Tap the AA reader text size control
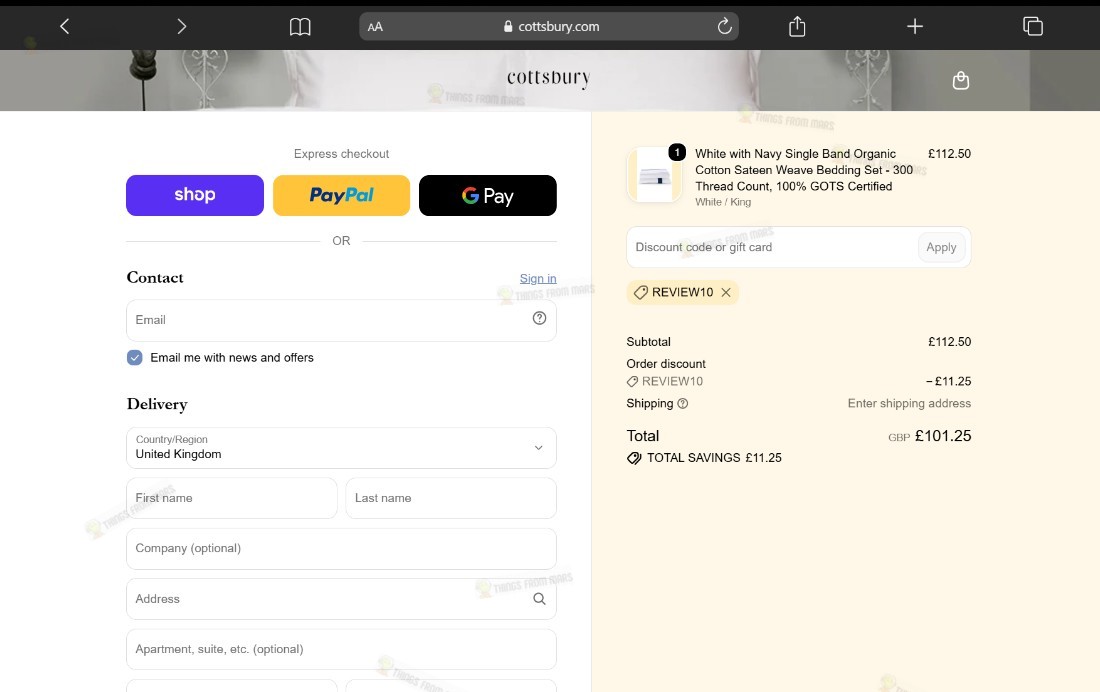The image size is (1100, 692). pyautogui.click(x=375, y=27)
